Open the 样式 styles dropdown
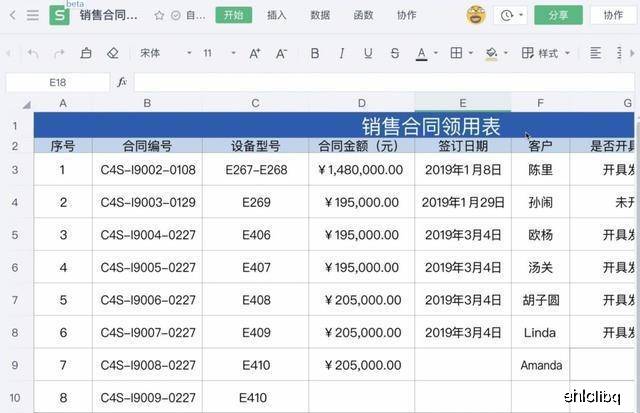 (546, 53)
